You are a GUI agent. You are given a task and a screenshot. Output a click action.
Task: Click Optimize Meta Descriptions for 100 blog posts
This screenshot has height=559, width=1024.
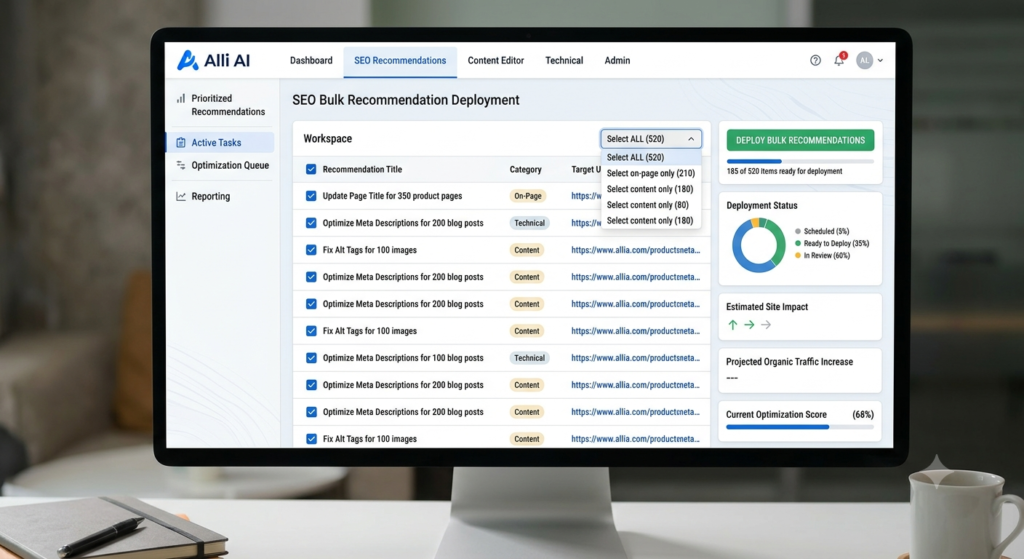click(403, 358)
